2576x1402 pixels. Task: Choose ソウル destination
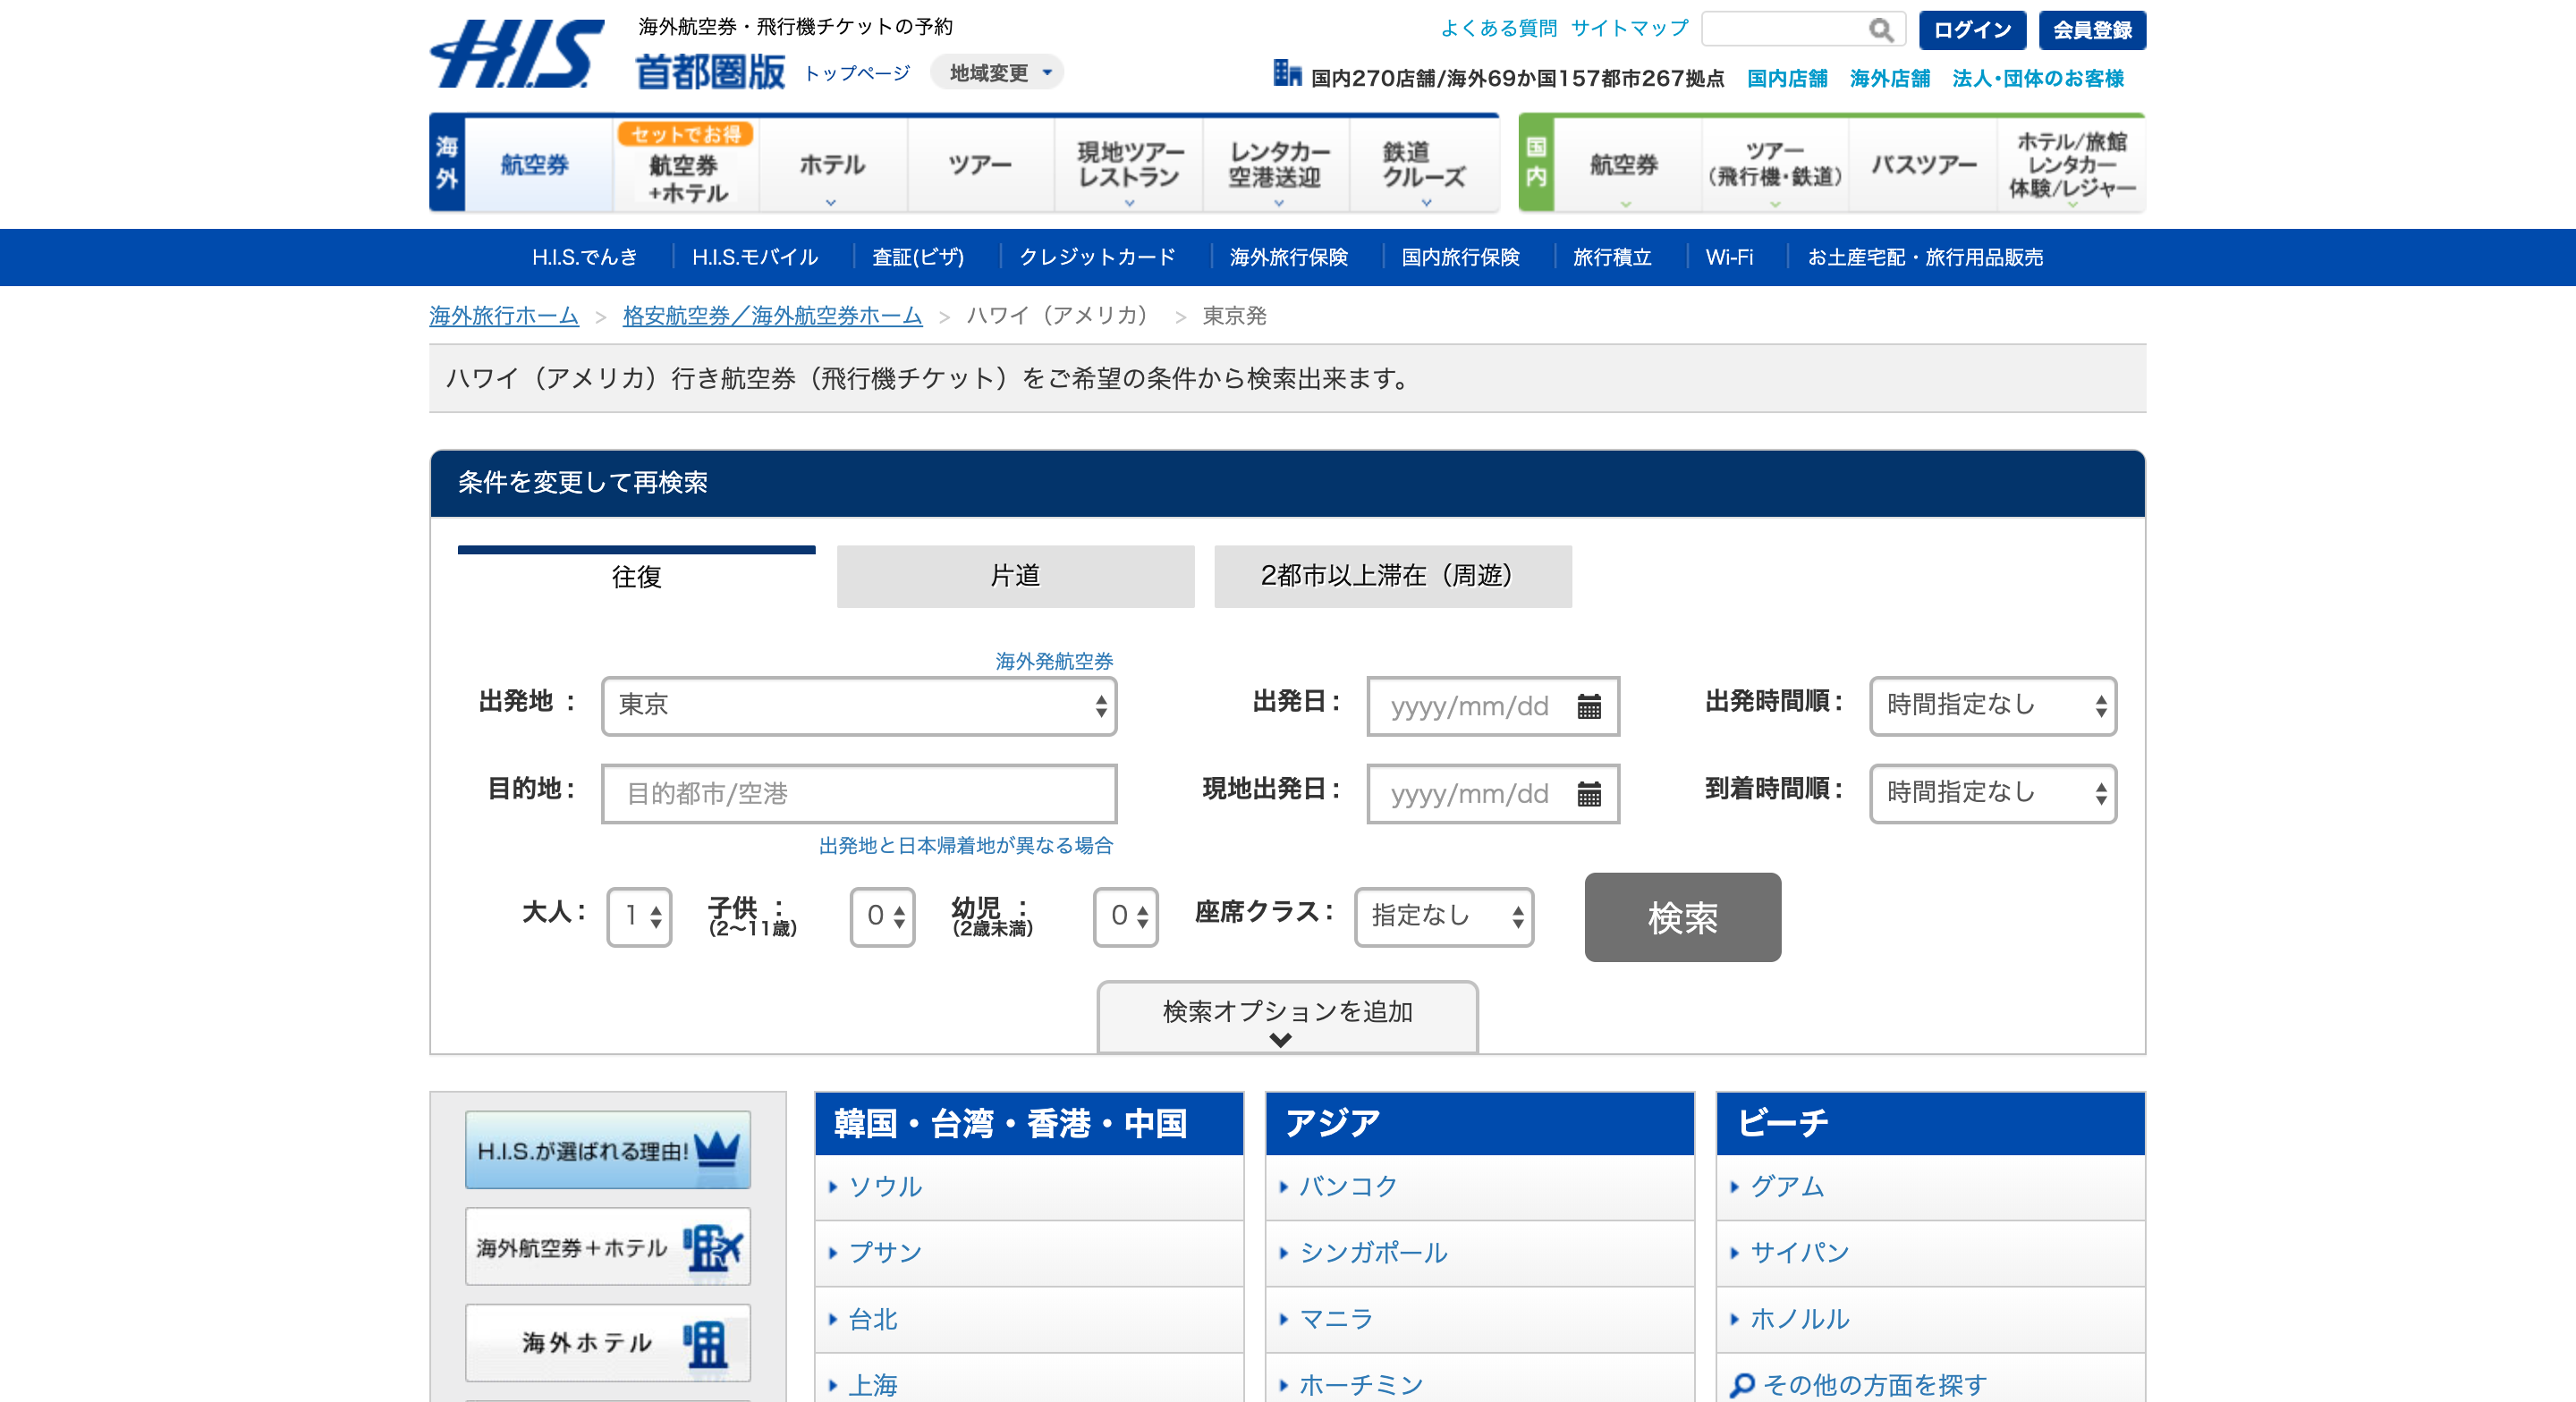[885, 1187]
